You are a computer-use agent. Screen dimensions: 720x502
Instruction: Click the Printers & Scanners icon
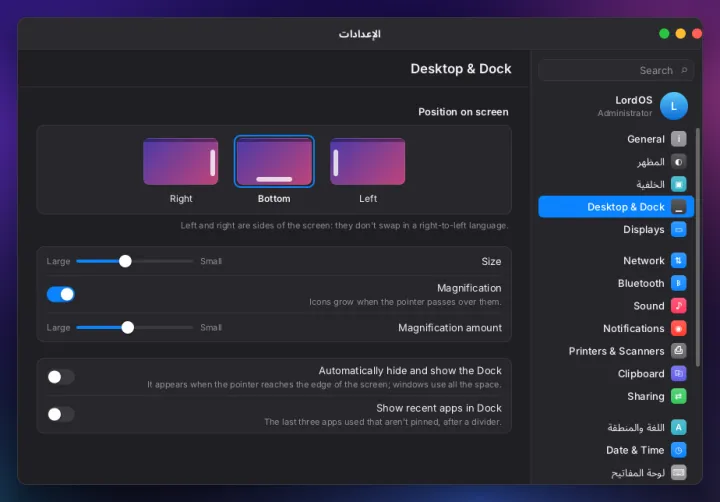click(678, 350)
